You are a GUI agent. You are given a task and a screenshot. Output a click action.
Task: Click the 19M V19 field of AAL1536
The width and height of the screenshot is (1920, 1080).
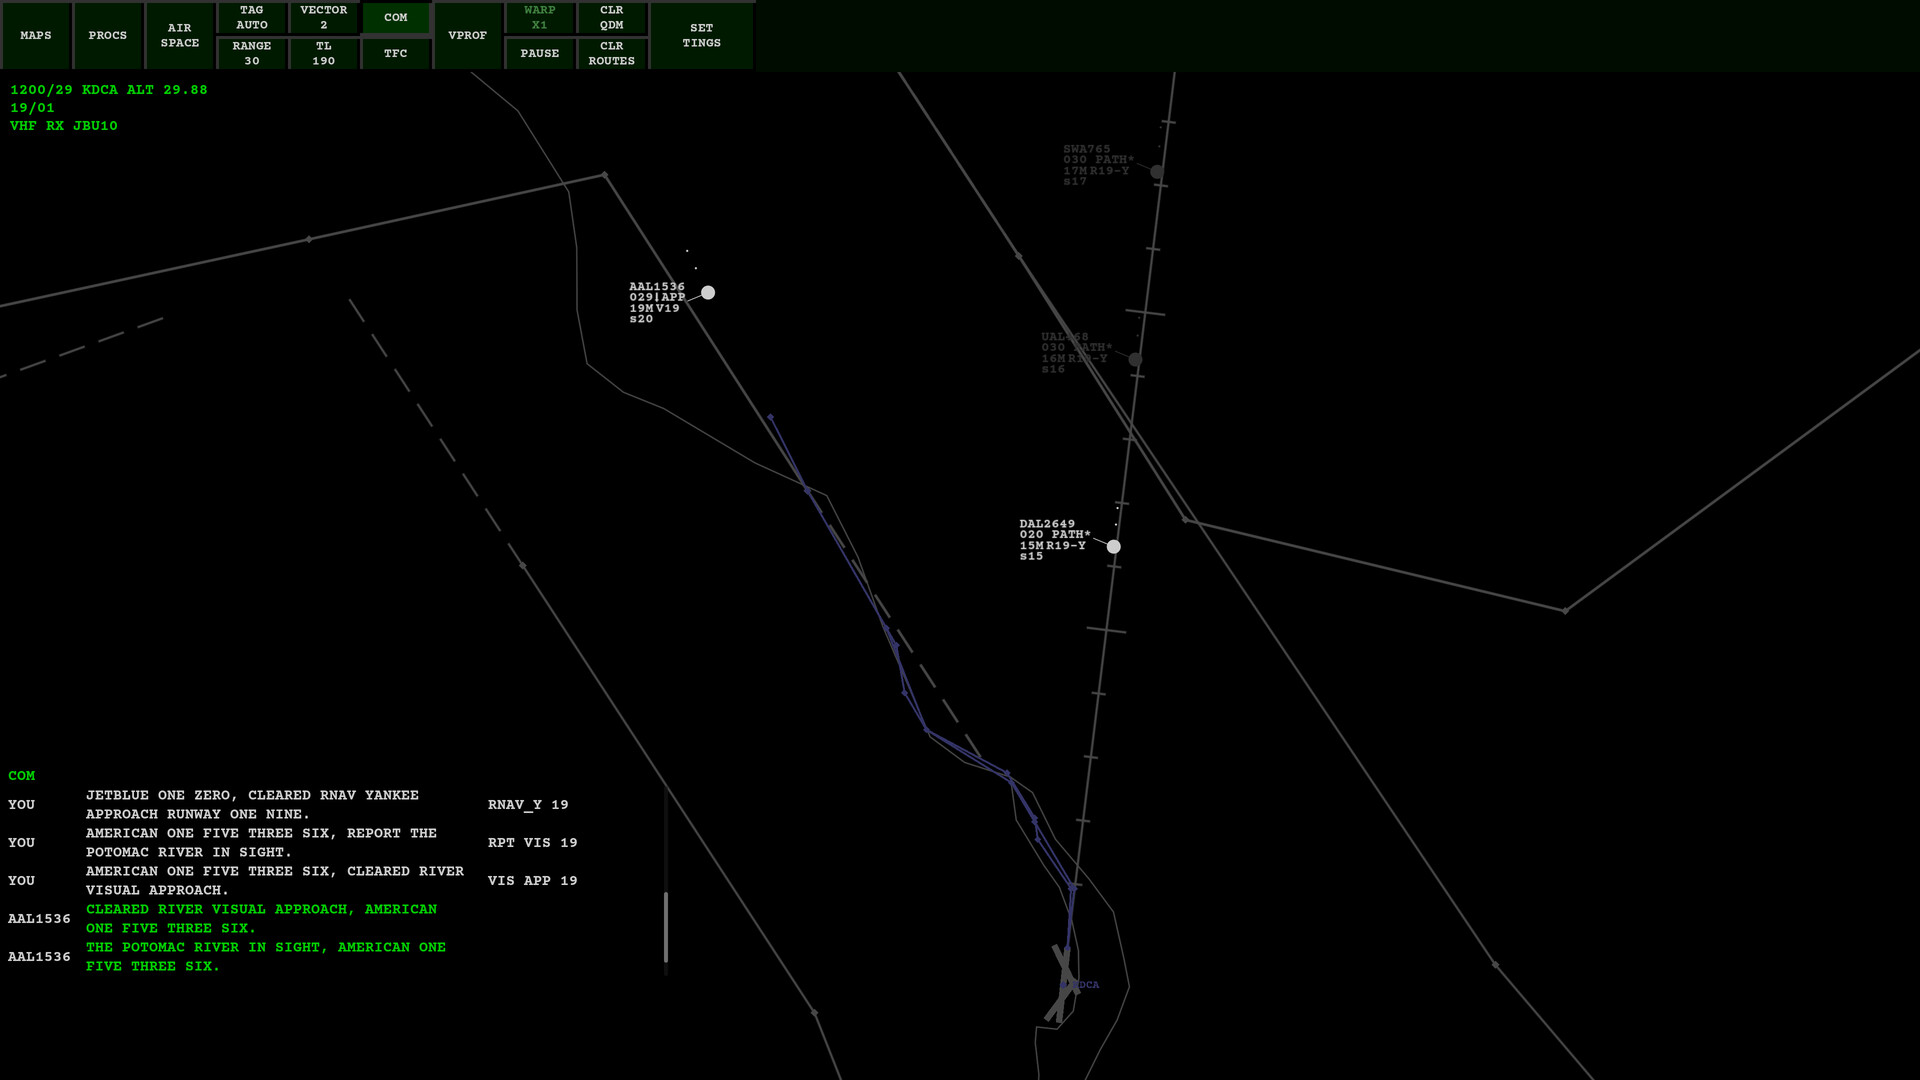pos(654,308)
